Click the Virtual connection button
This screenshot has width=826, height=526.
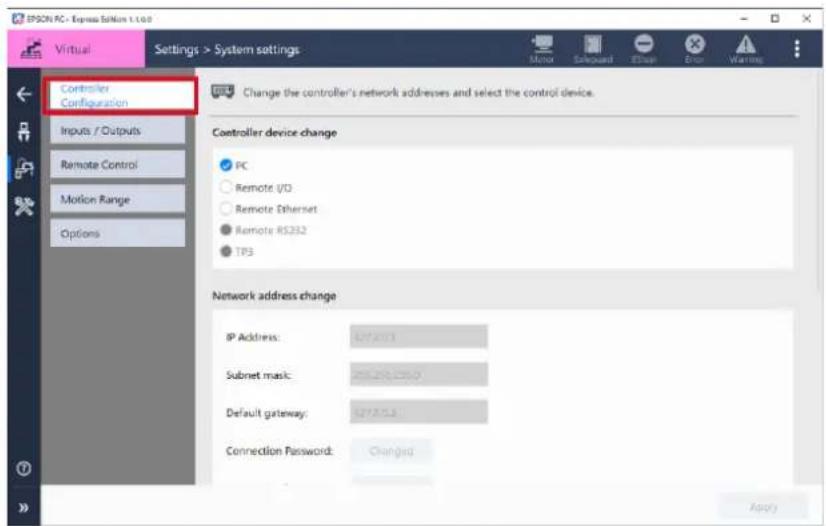click(76, 49)
